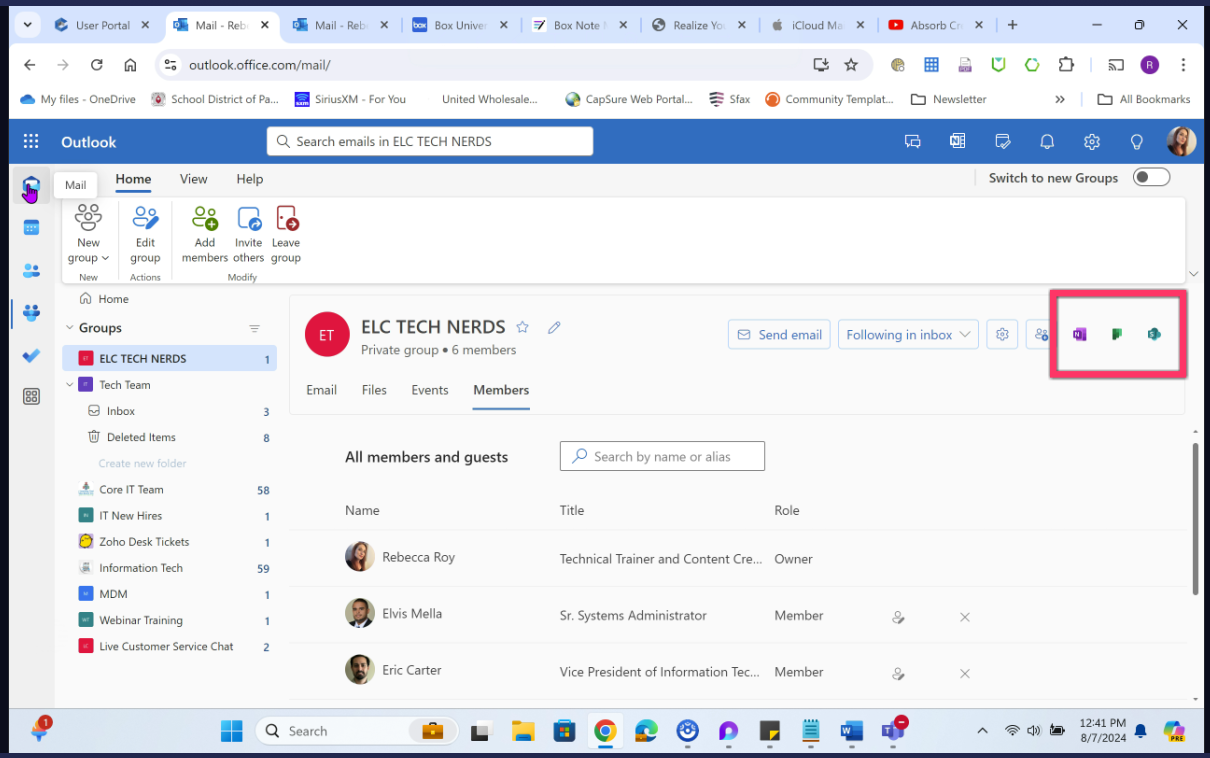Open Deleted Items under Tech Team
1210x758 pixels.
click(x=170, y=437)
